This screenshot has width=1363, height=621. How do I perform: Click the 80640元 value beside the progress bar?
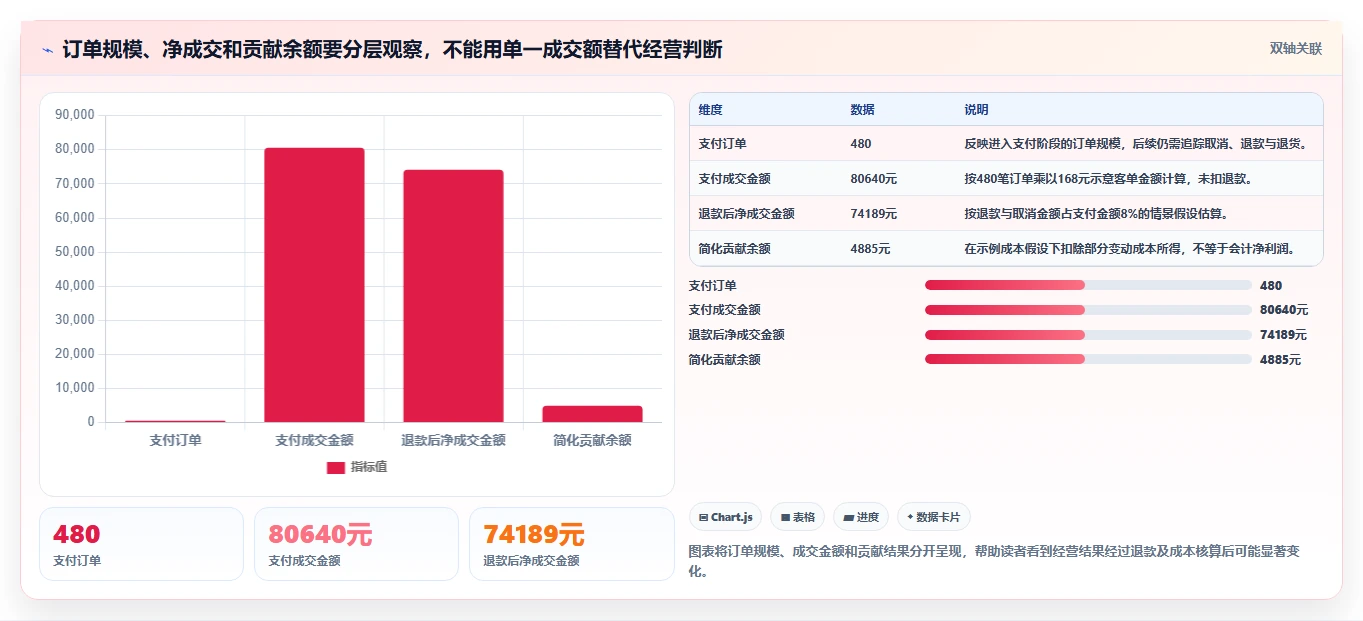[1284, 310]
